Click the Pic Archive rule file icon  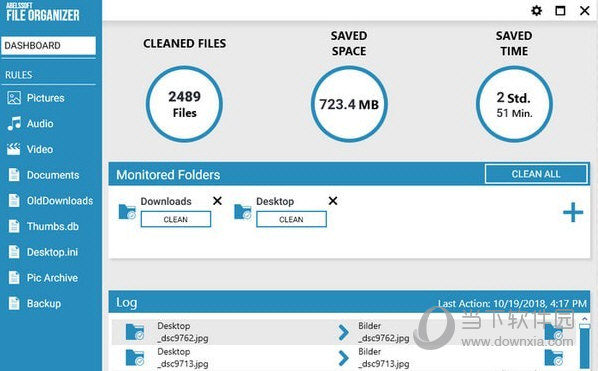click(x=14, y=278)
